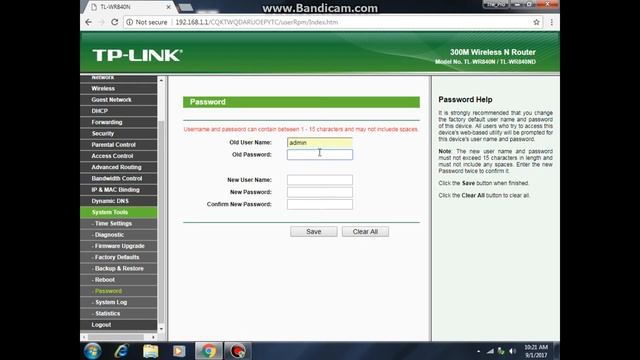Open File Explorer folder on taskbar
Screen dimensions: 640x360
(x=150, y=351)
